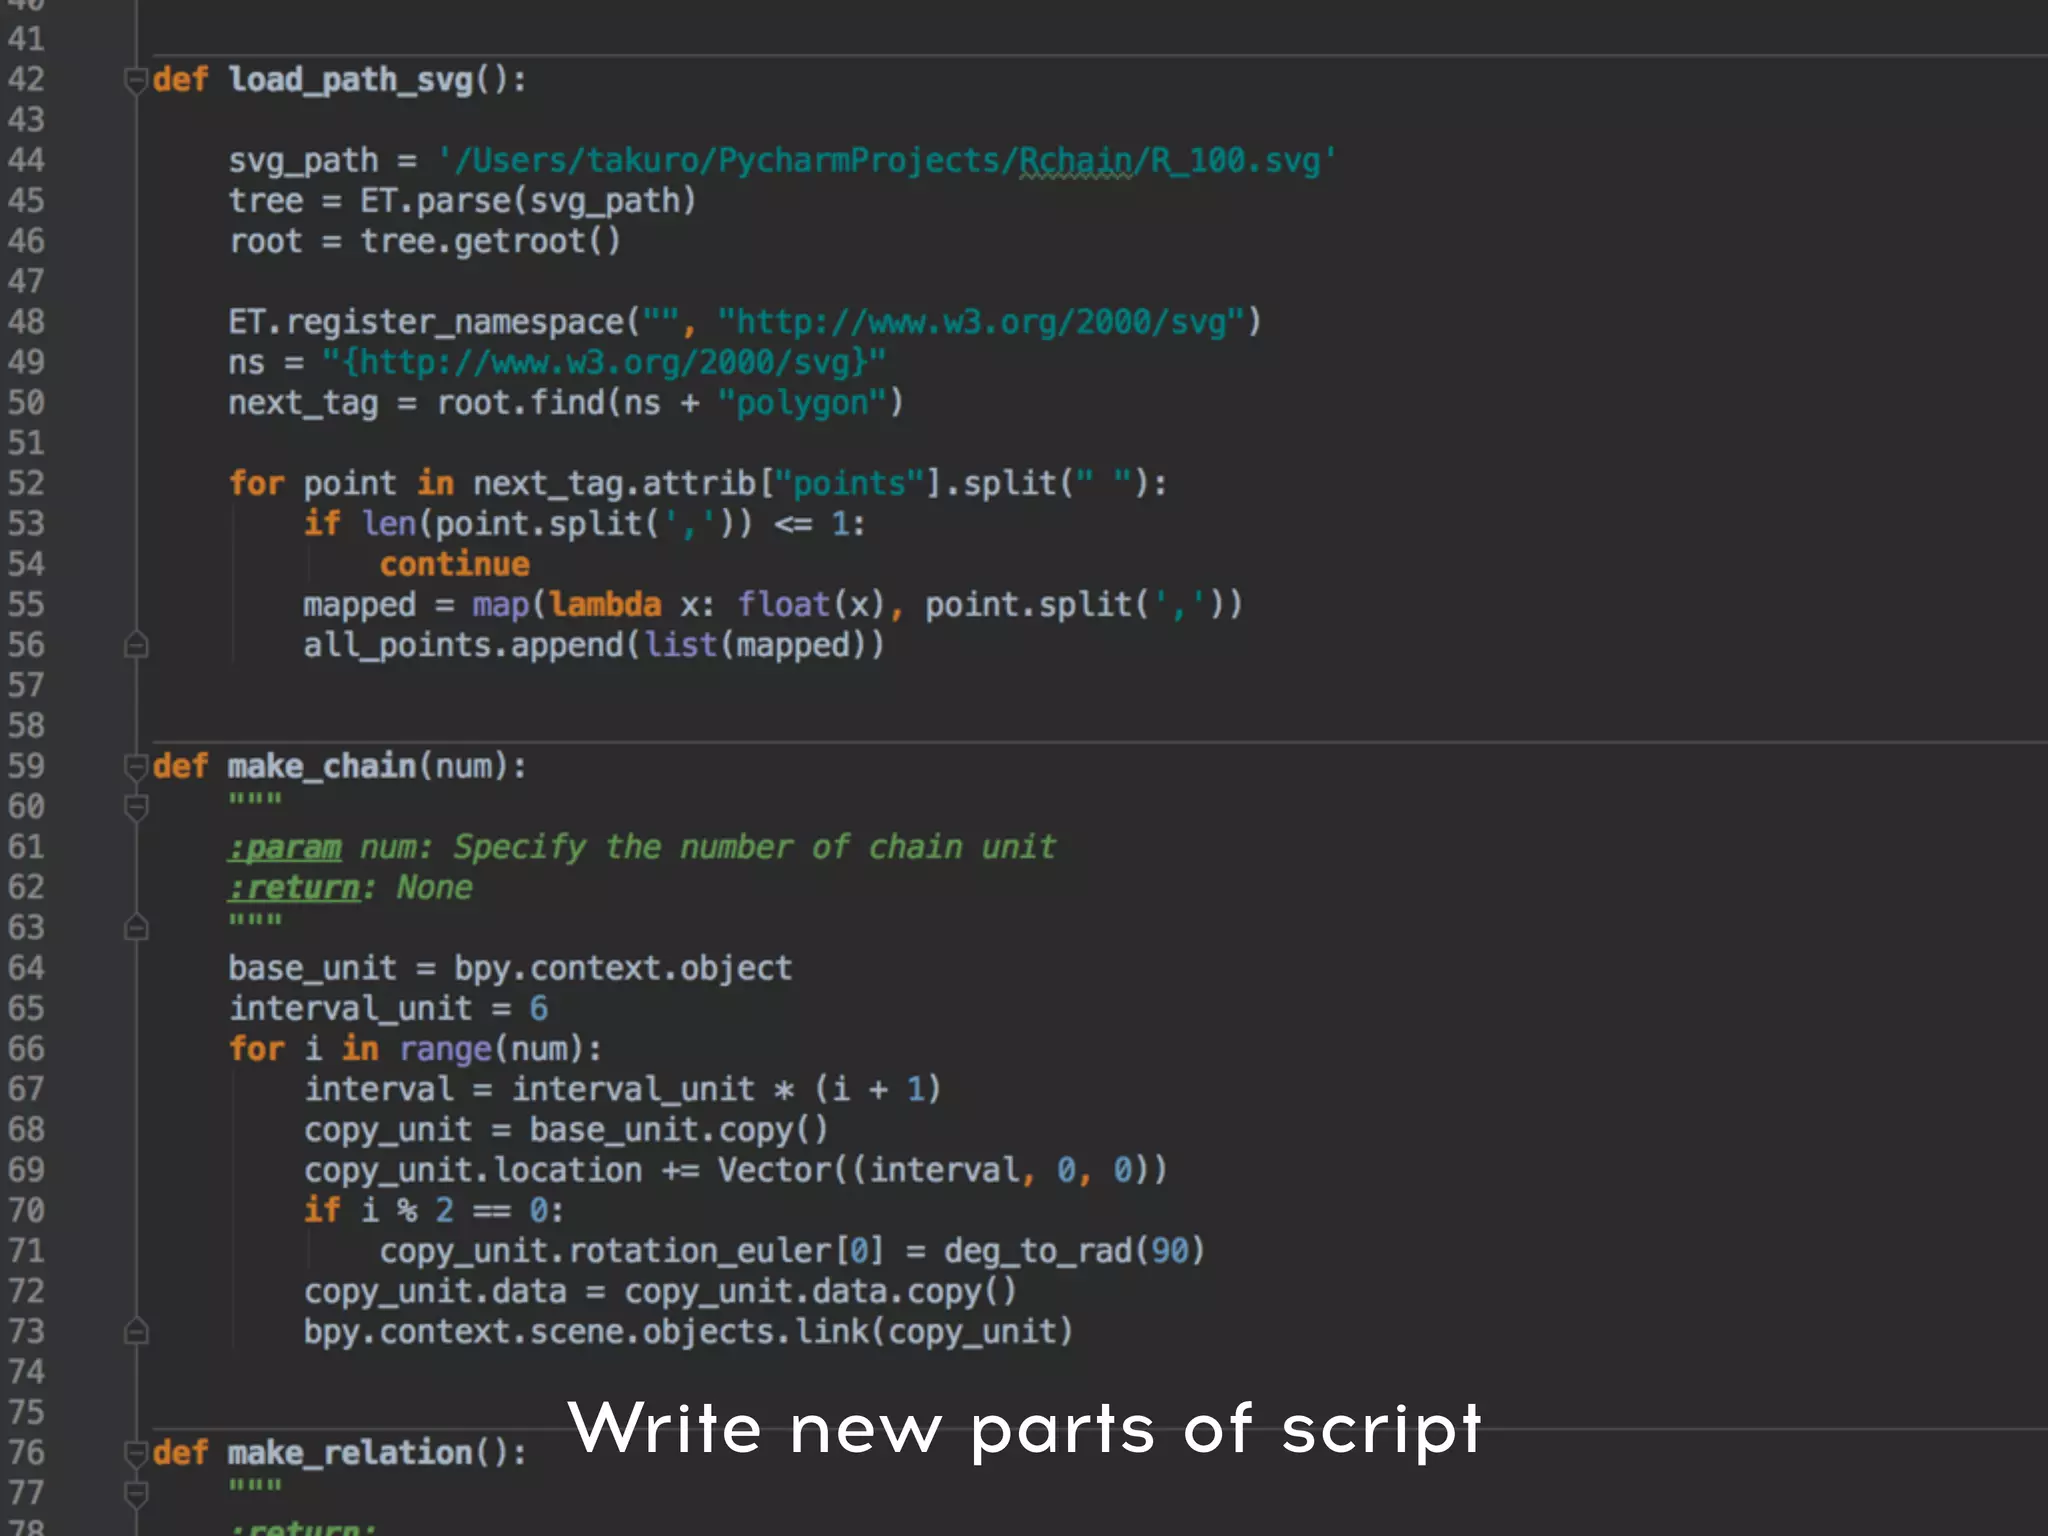
Task: Click the load_path_svg function name
Action: point(350,80)
